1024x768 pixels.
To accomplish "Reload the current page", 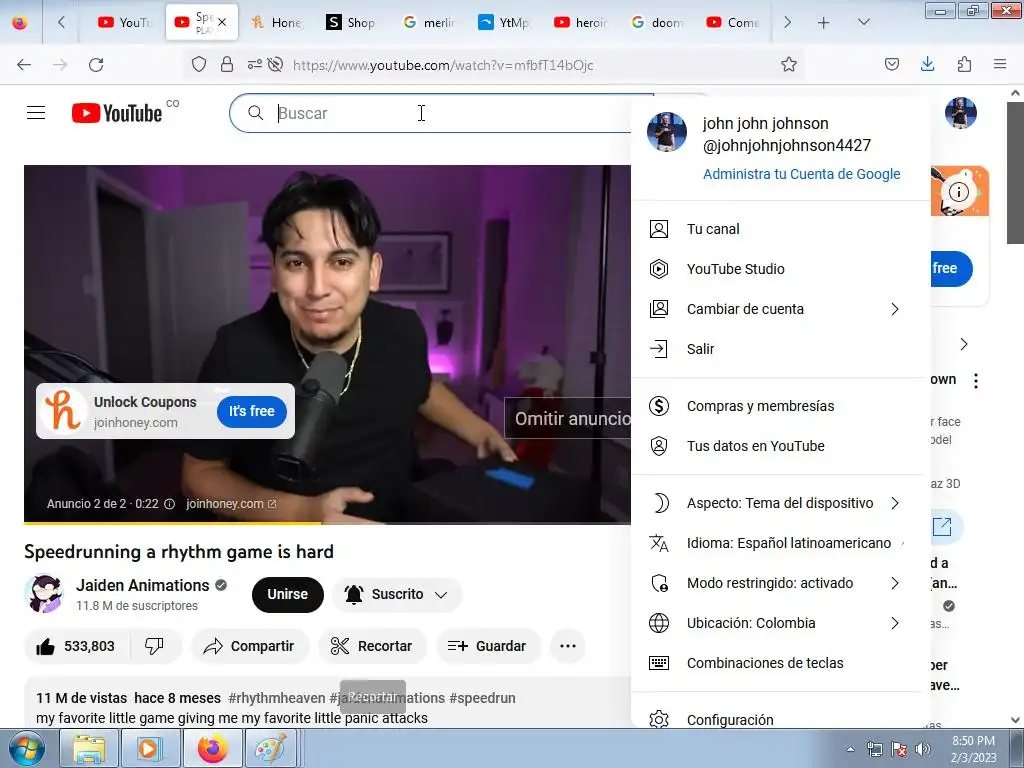I will click(96, 64).
